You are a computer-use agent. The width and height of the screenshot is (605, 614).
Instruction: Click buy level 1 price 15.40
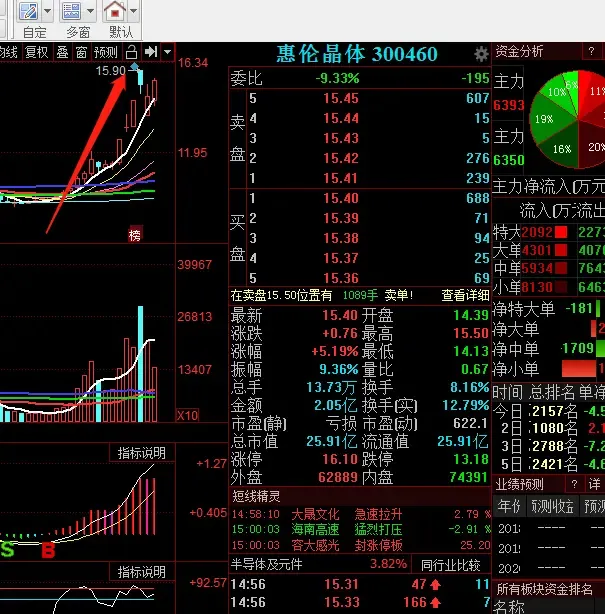tap(341, 198)
